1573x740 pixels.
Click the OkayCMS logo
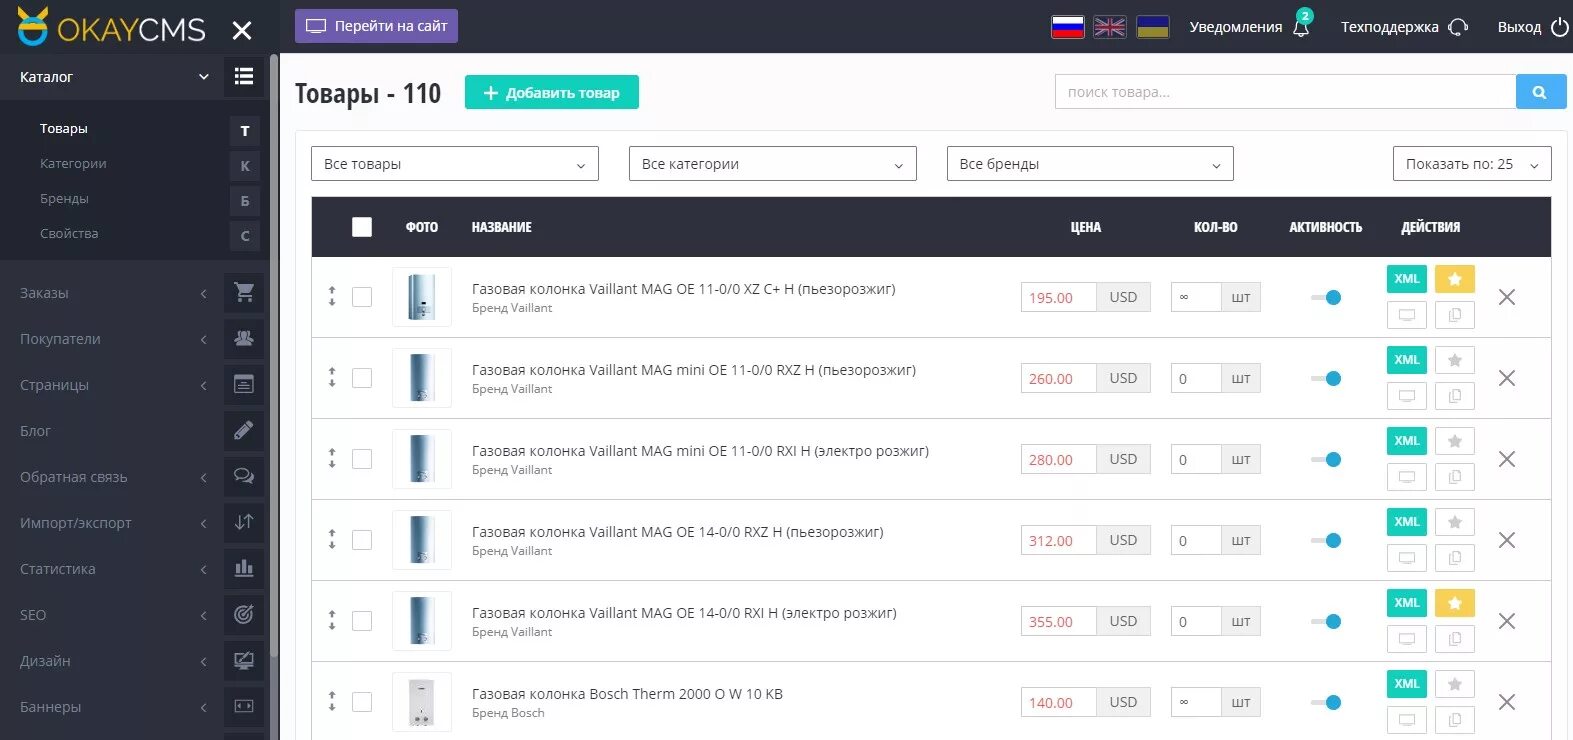[112, 27]
